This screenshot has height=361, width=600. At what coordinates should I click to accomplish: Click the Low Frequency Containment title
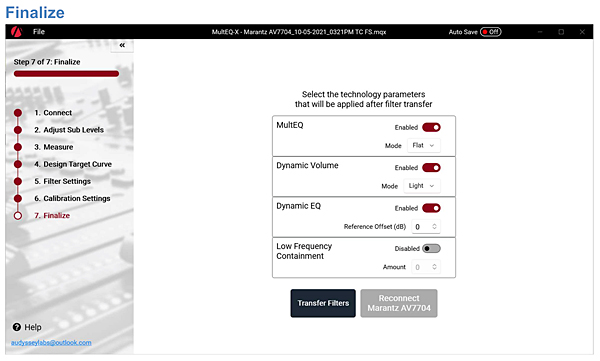[304, 251]
